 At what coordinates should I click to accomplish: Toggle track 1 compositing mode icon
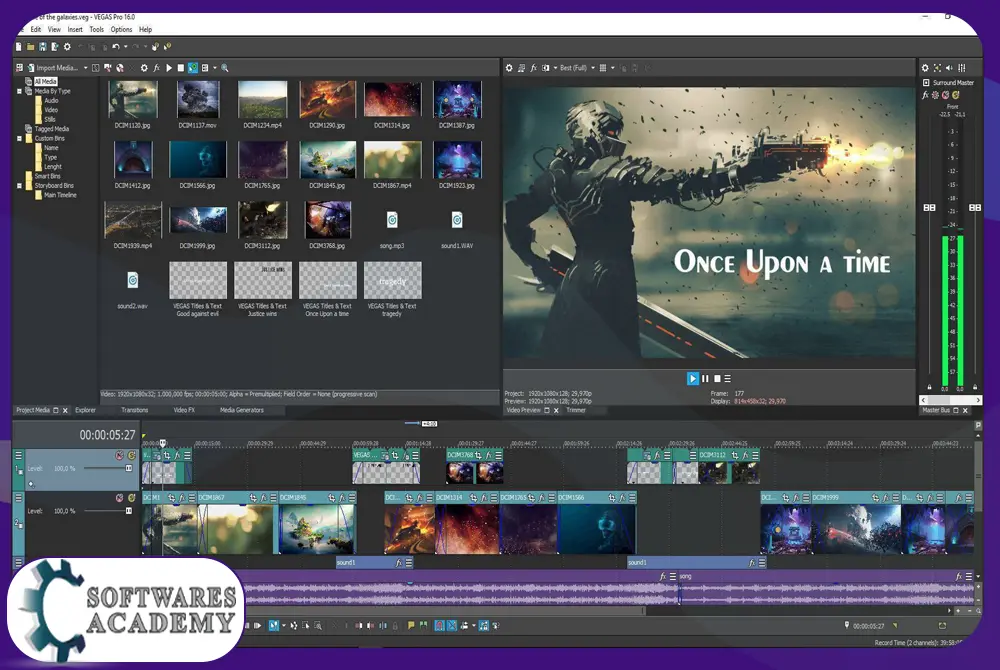click(31, 484)
